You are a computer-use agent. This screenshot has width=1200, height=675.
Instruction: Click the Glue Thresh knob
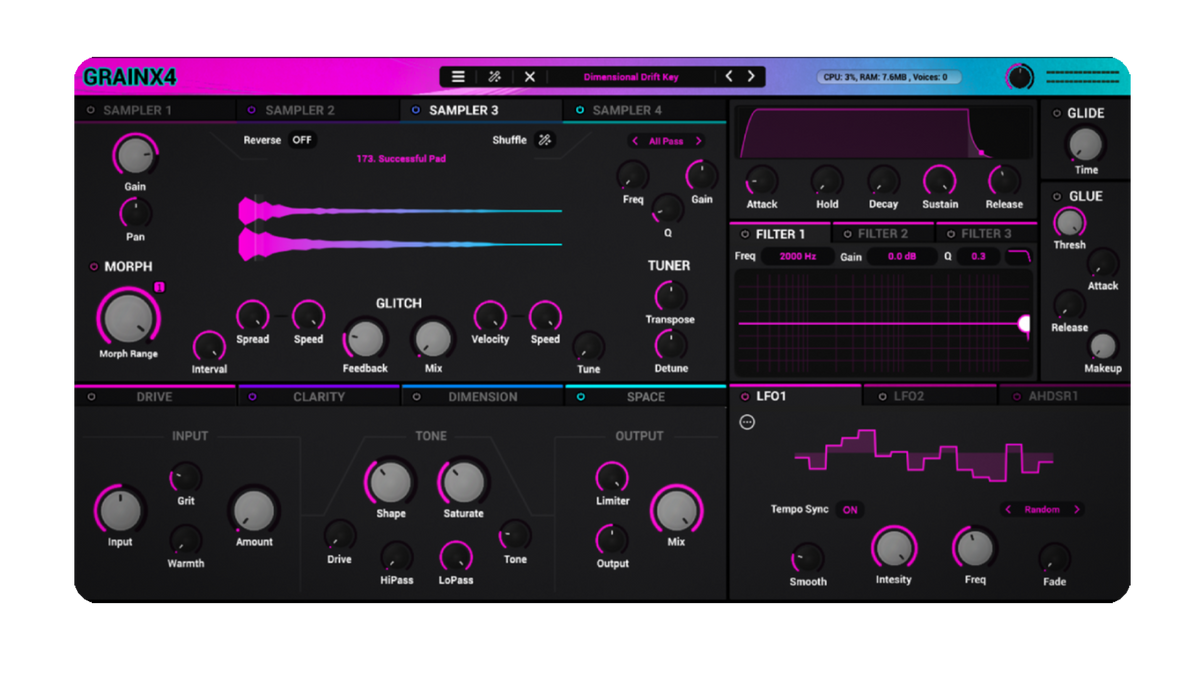pyautogui.click(x=1069, y=222)
